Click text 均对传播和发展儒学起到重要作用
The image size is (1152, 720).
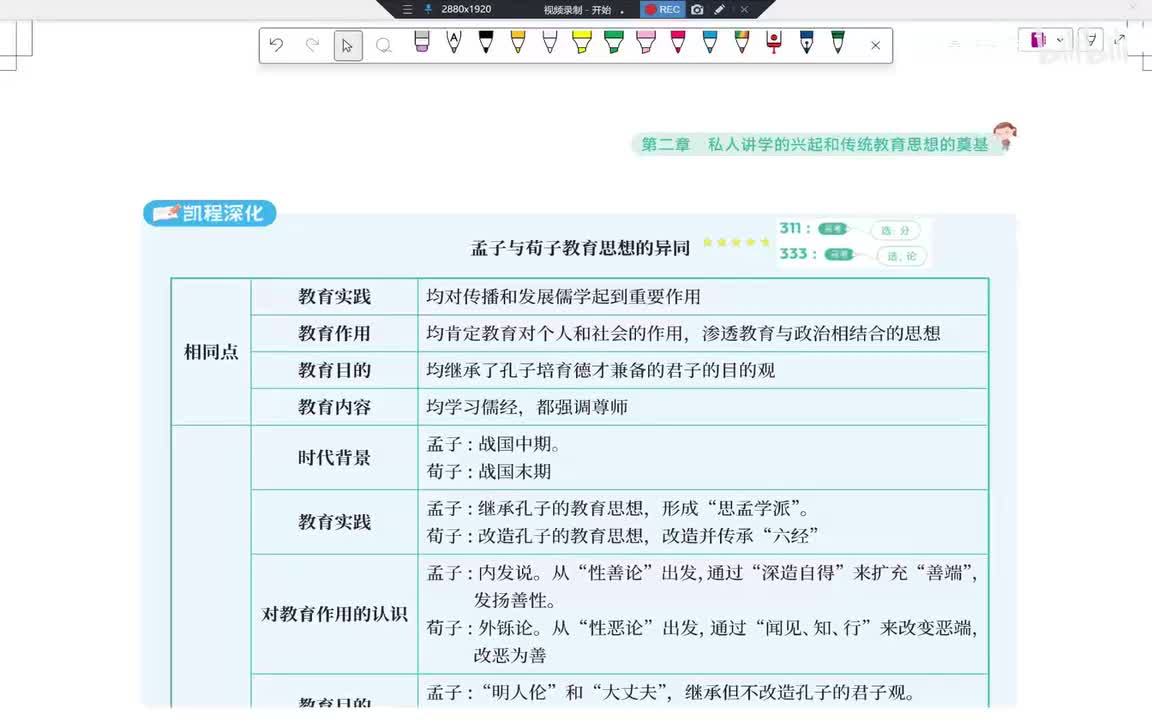click(564, 297)
